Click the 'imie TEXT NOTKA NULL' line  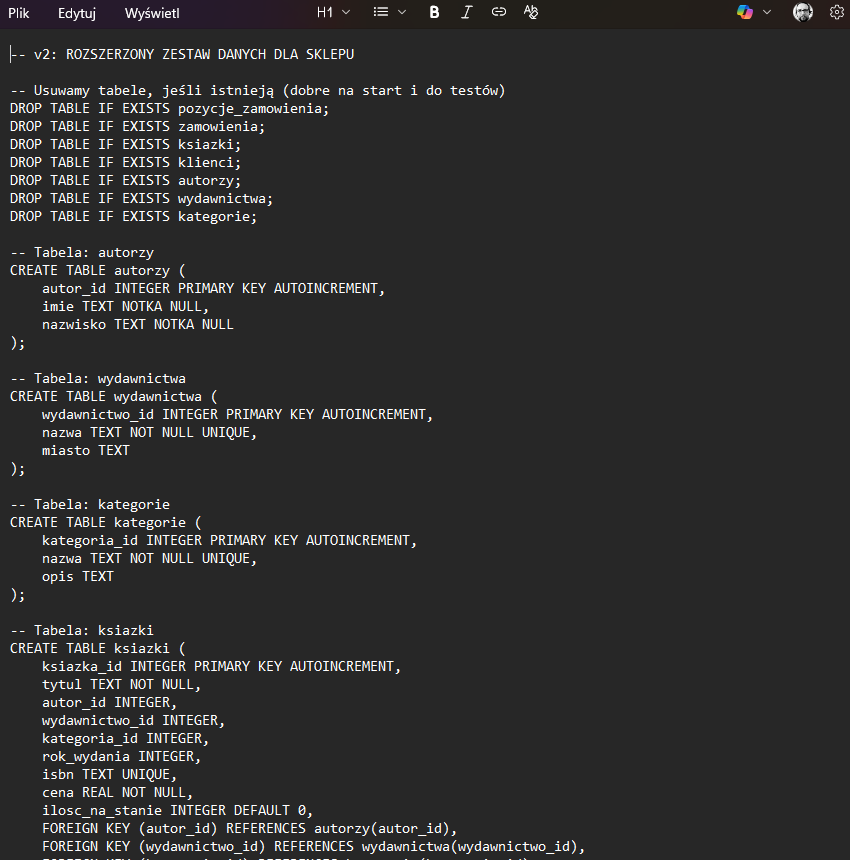pos(122,306)
